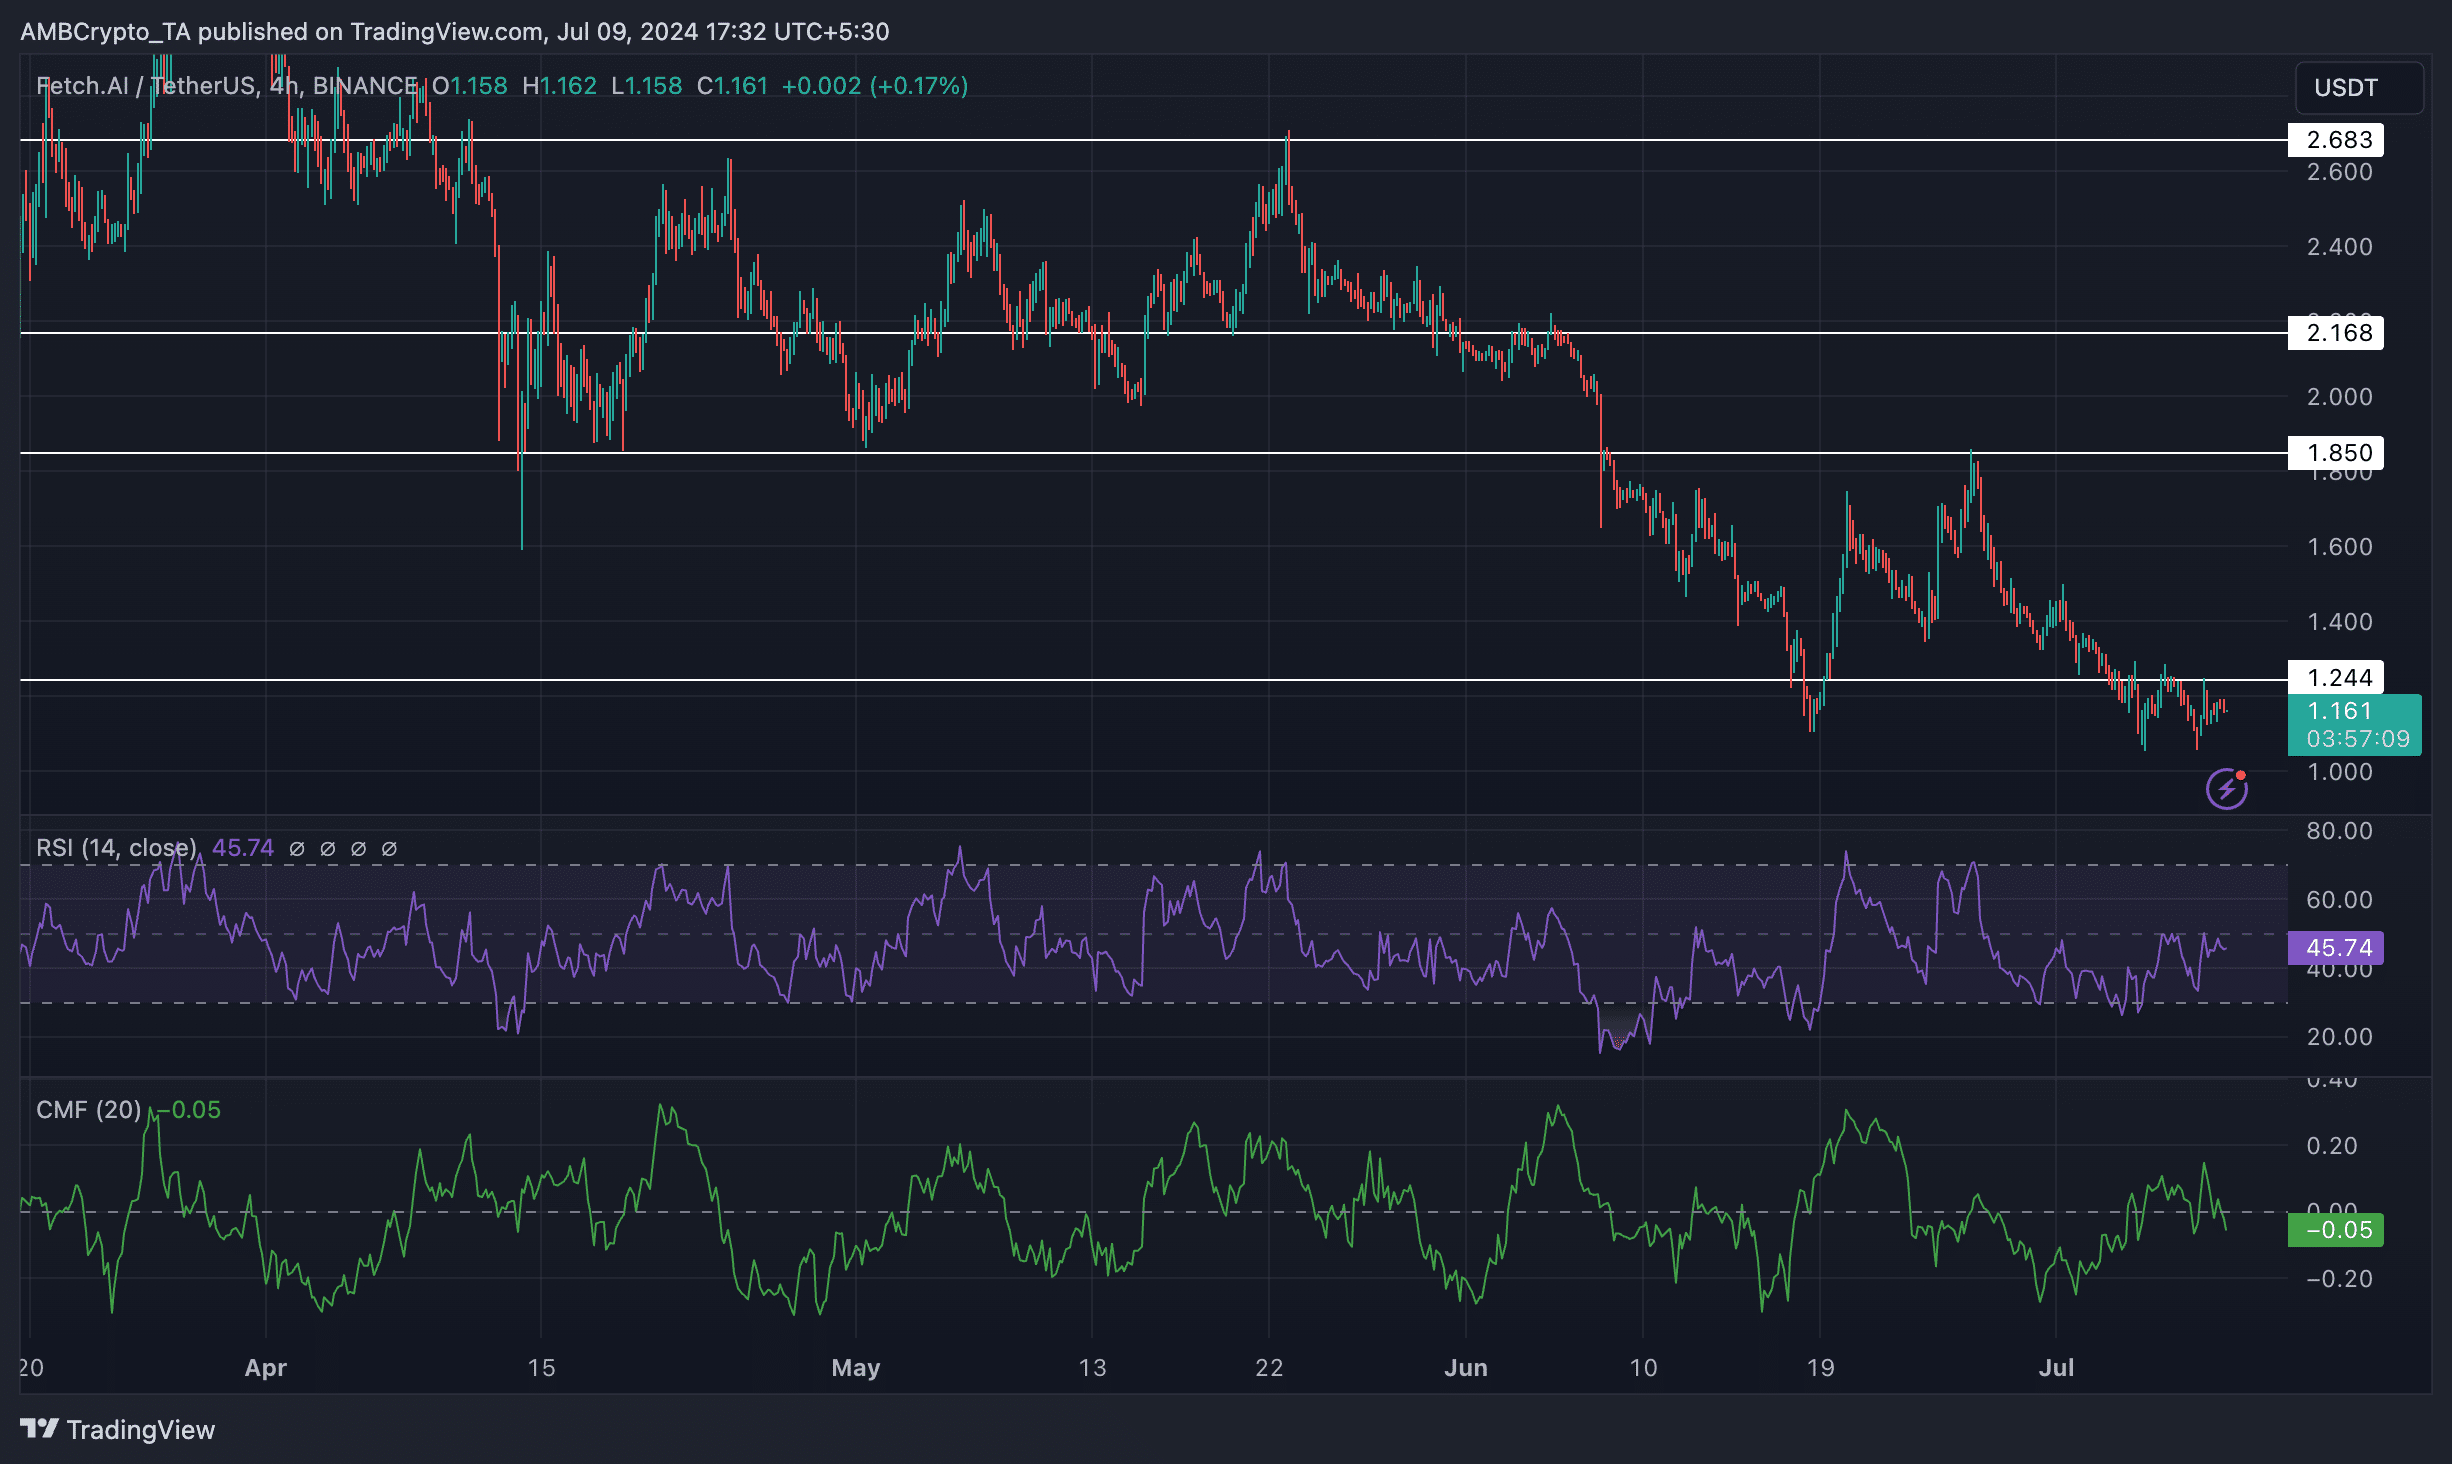Click the TradingView logo at bottom left

117,1429
